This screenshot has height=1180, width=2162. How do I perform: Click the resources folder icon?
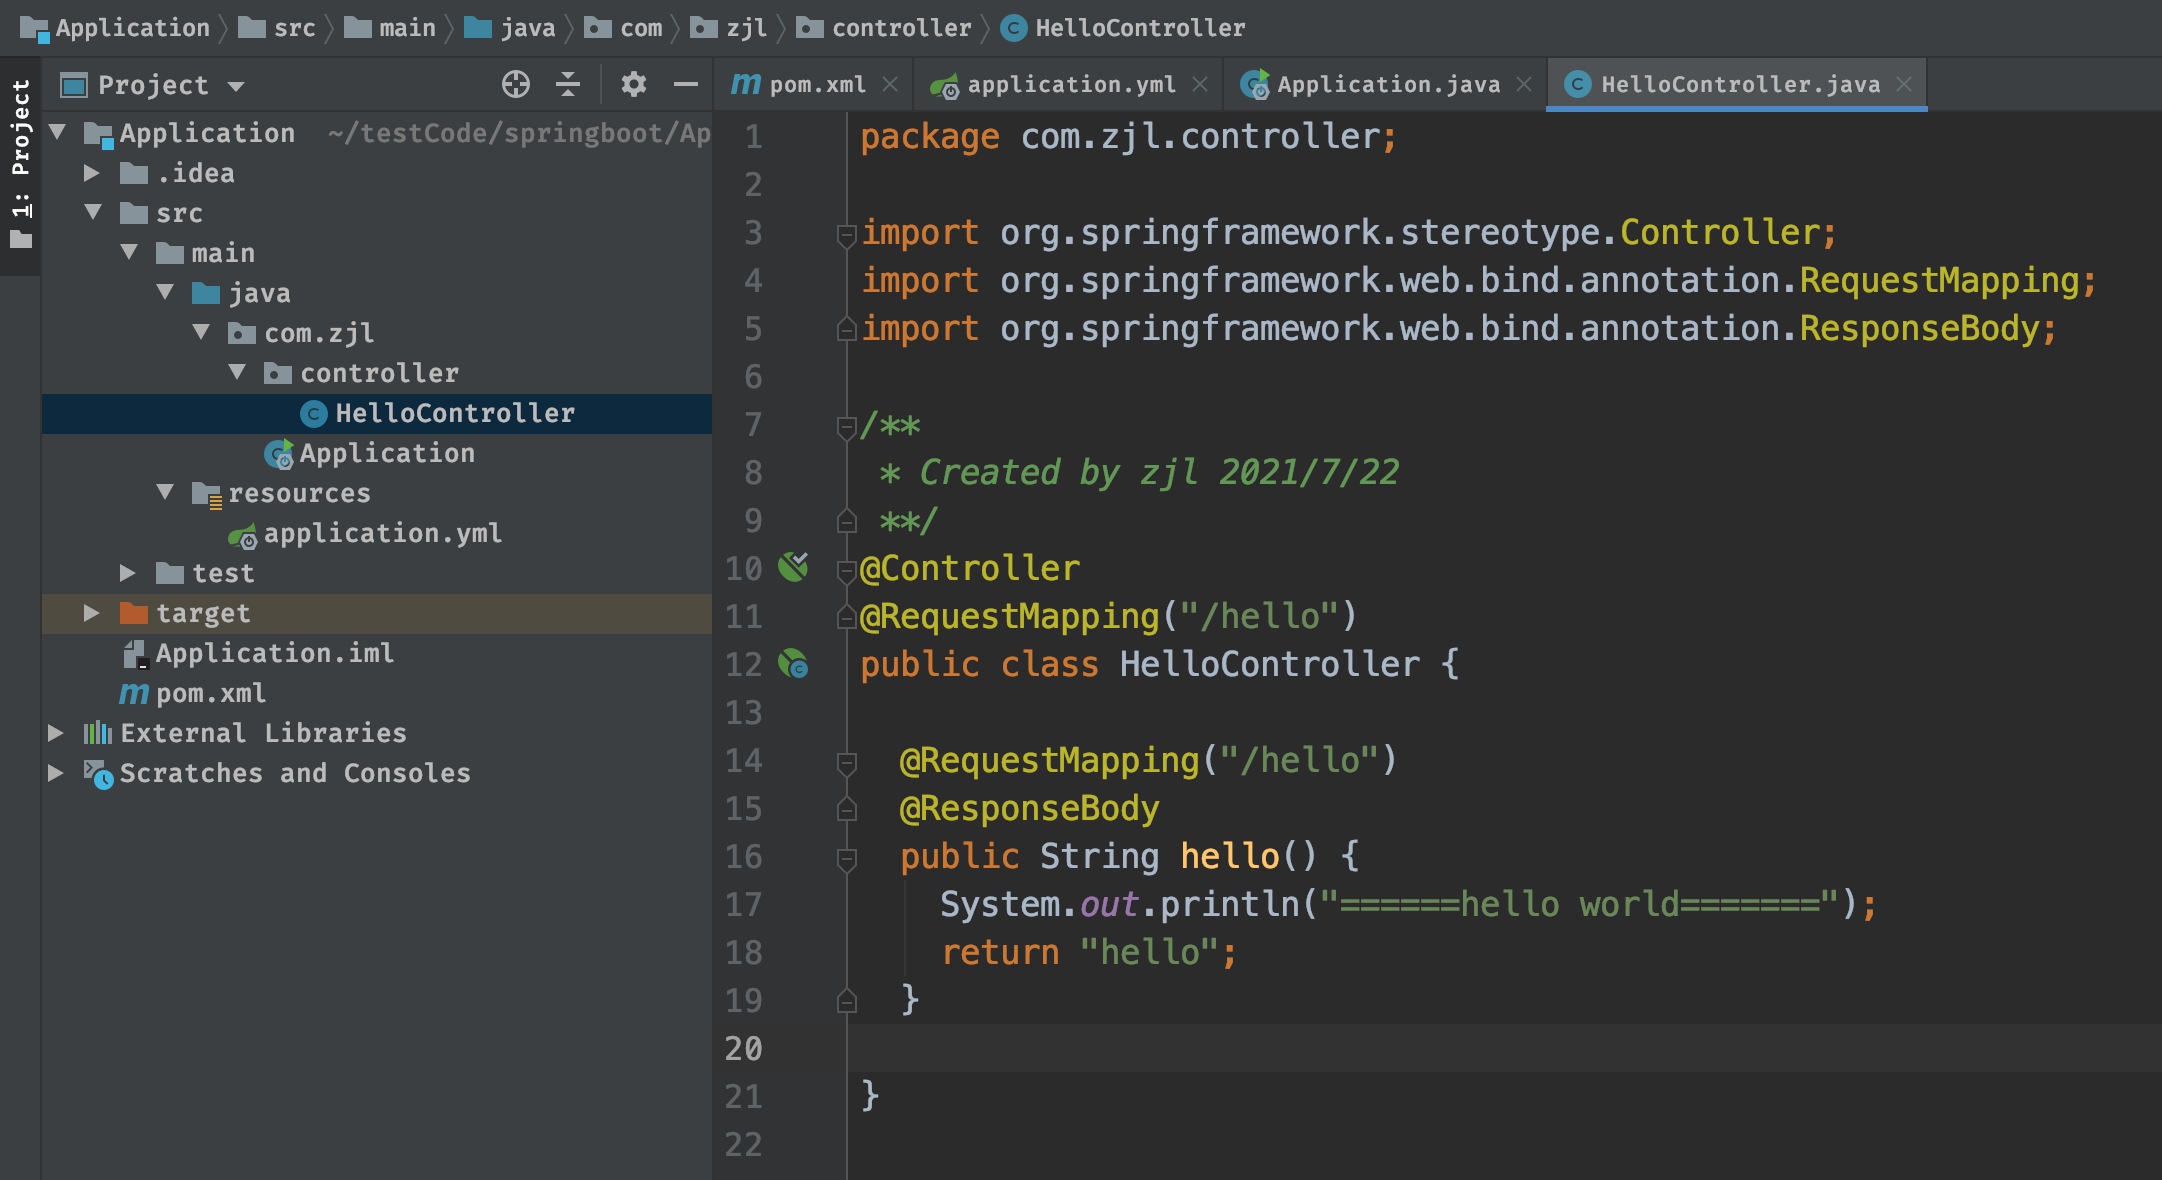pos(206,494)
